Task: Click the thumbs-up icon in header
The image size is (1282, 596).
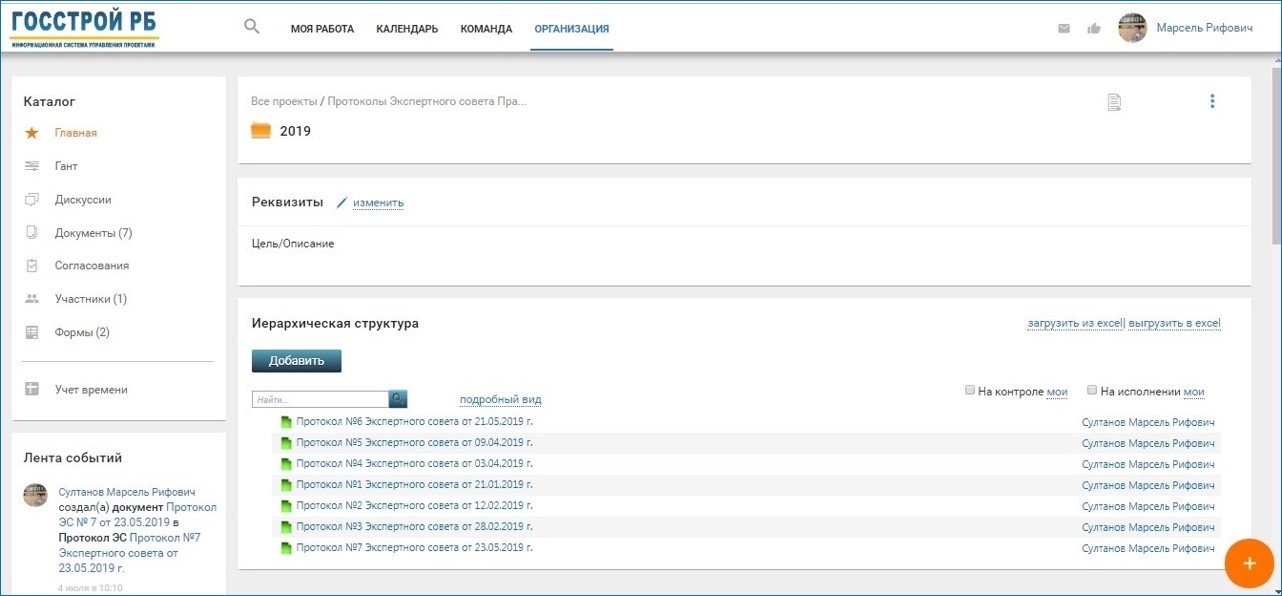Action: pos(1094,29)
